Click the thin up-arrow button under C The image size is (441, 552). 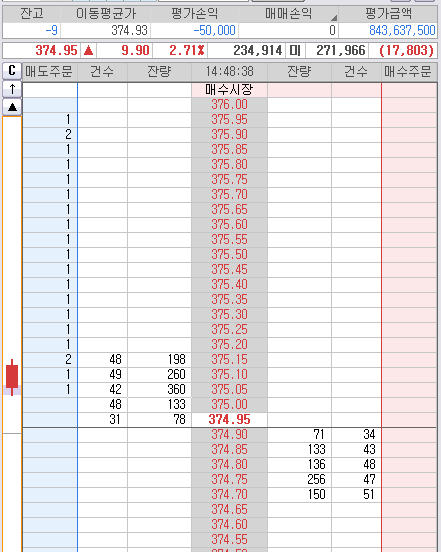[x=12, y=89]
